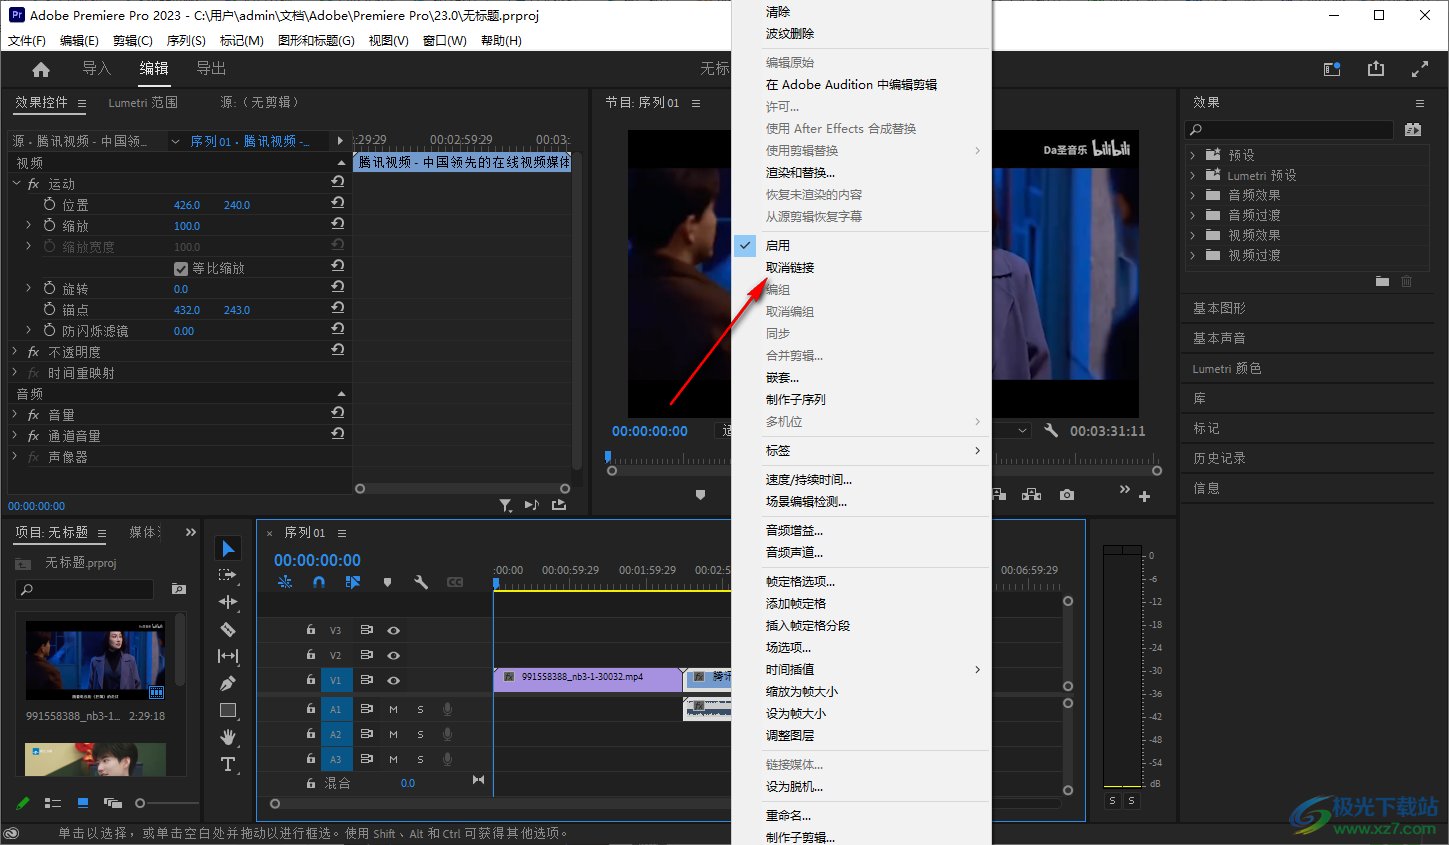Open the 历史记录 panel
1449x845 pixels.
click(x=1219, y=458)
